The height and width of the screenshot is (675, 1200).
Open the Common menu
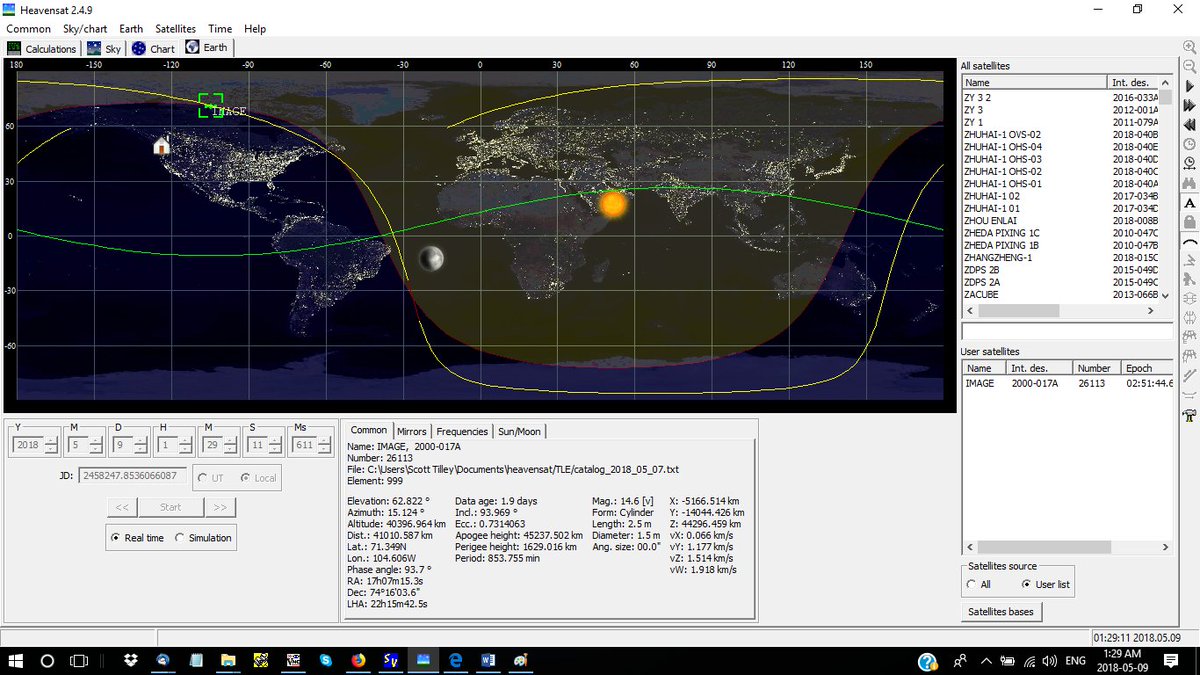(x=28, y=29)
